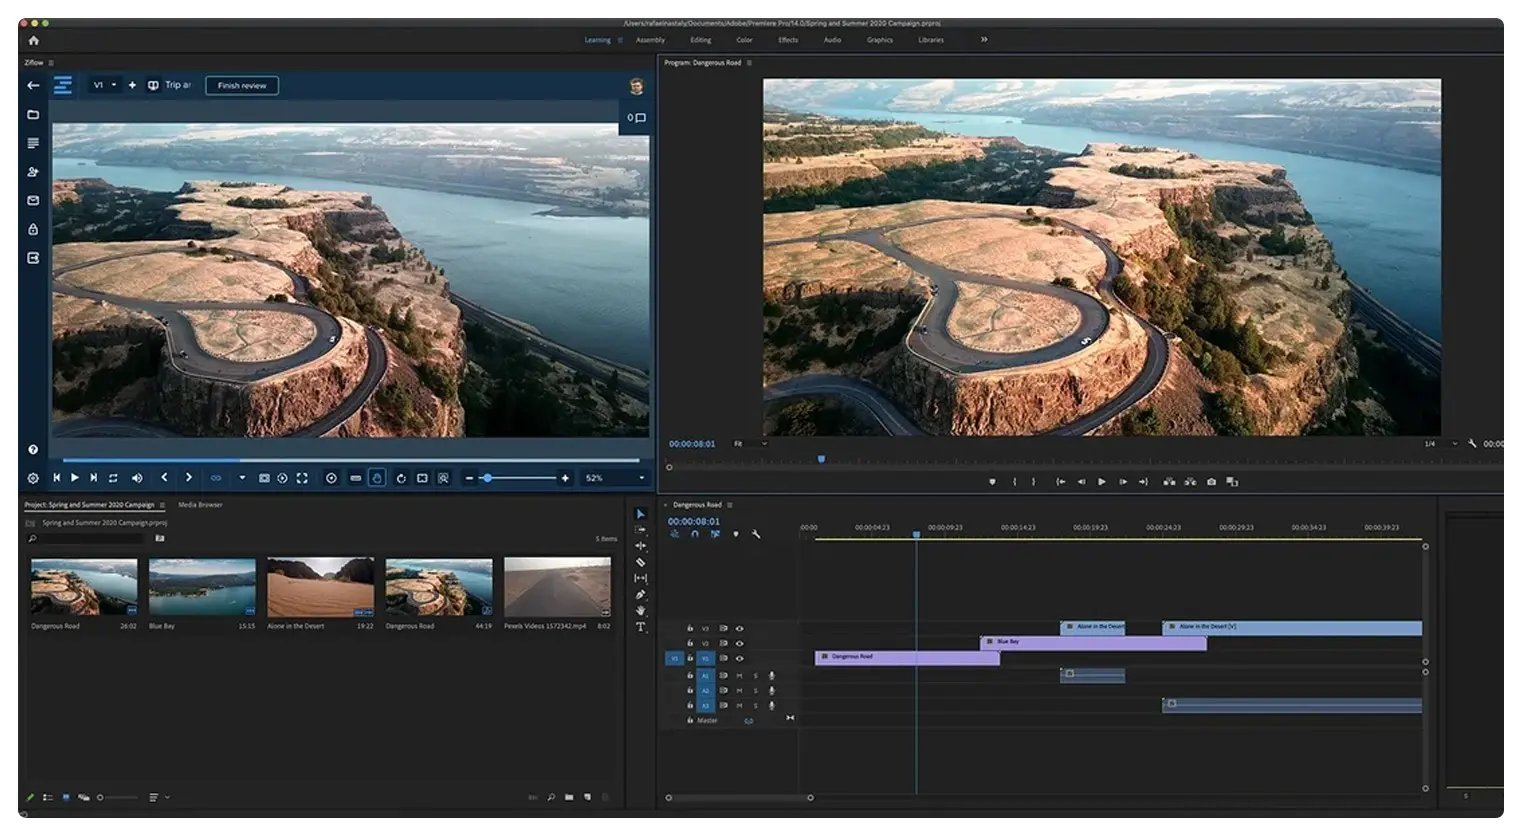Click Export Frame camera icon in Program monitor
The height and width of the screenshot is (836, 1521).
pos(1211,482)
